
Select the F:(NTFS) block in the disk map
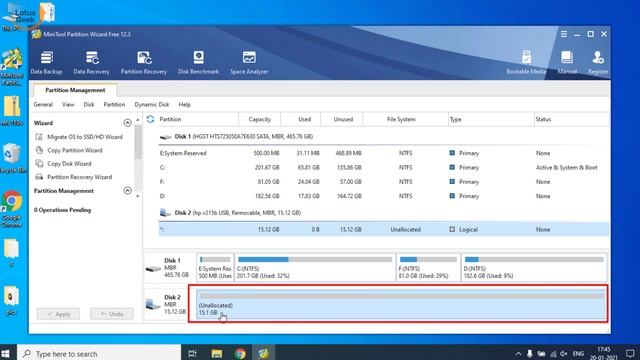click(428, 268)
